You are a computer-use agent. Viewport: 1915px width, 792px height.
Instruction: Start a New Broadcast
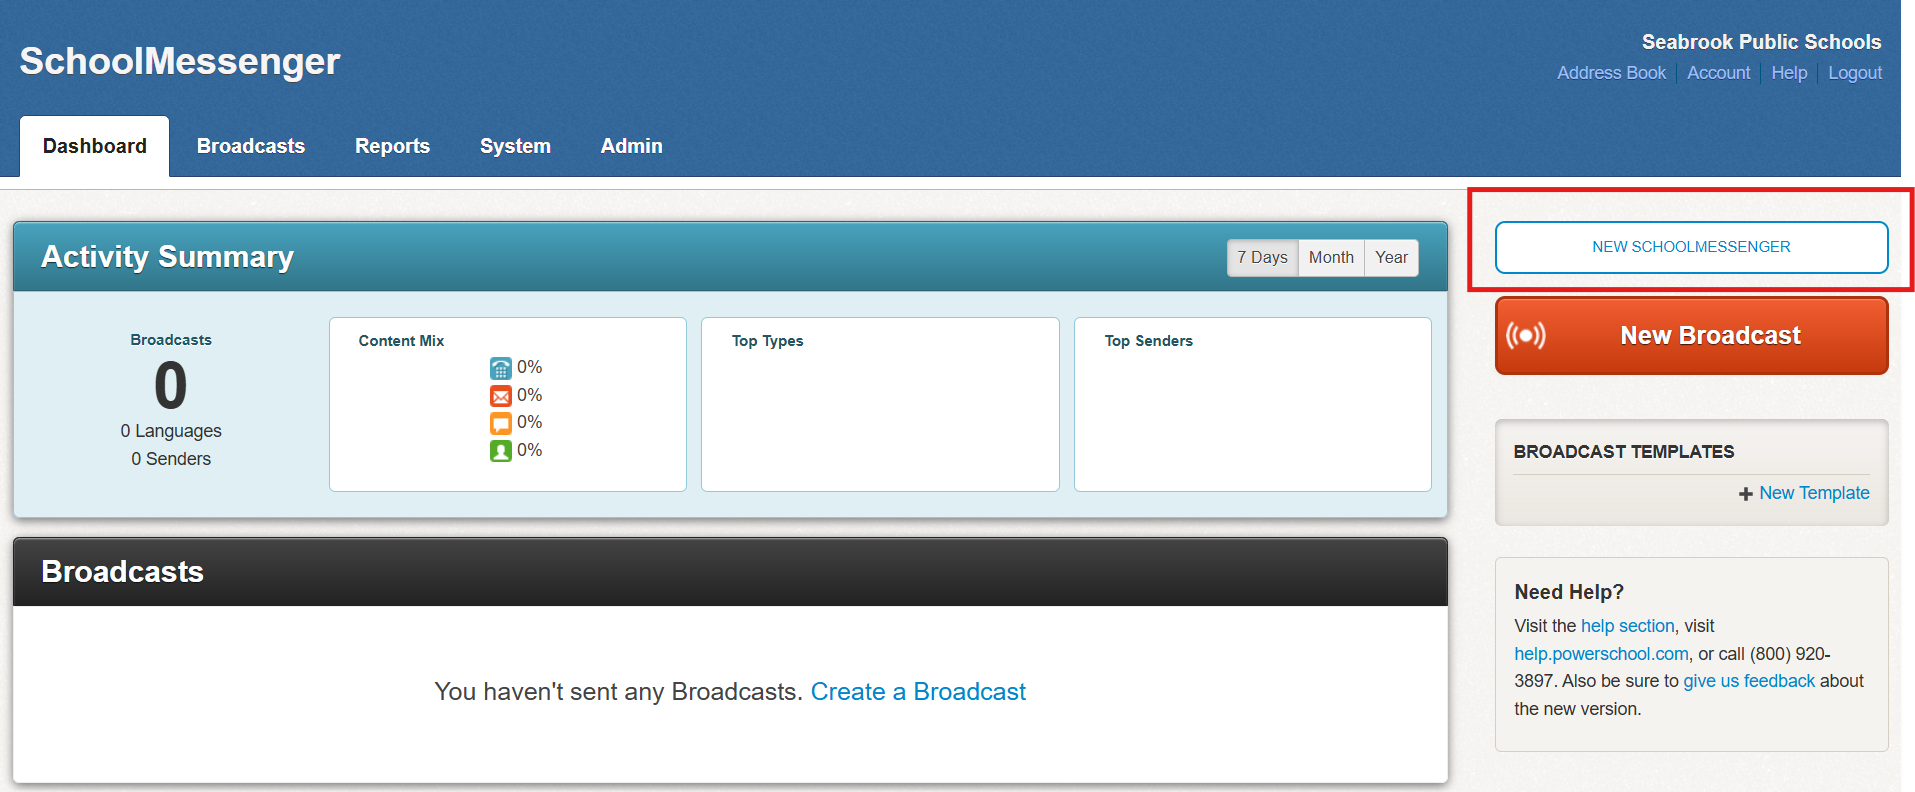(1709, 336)
